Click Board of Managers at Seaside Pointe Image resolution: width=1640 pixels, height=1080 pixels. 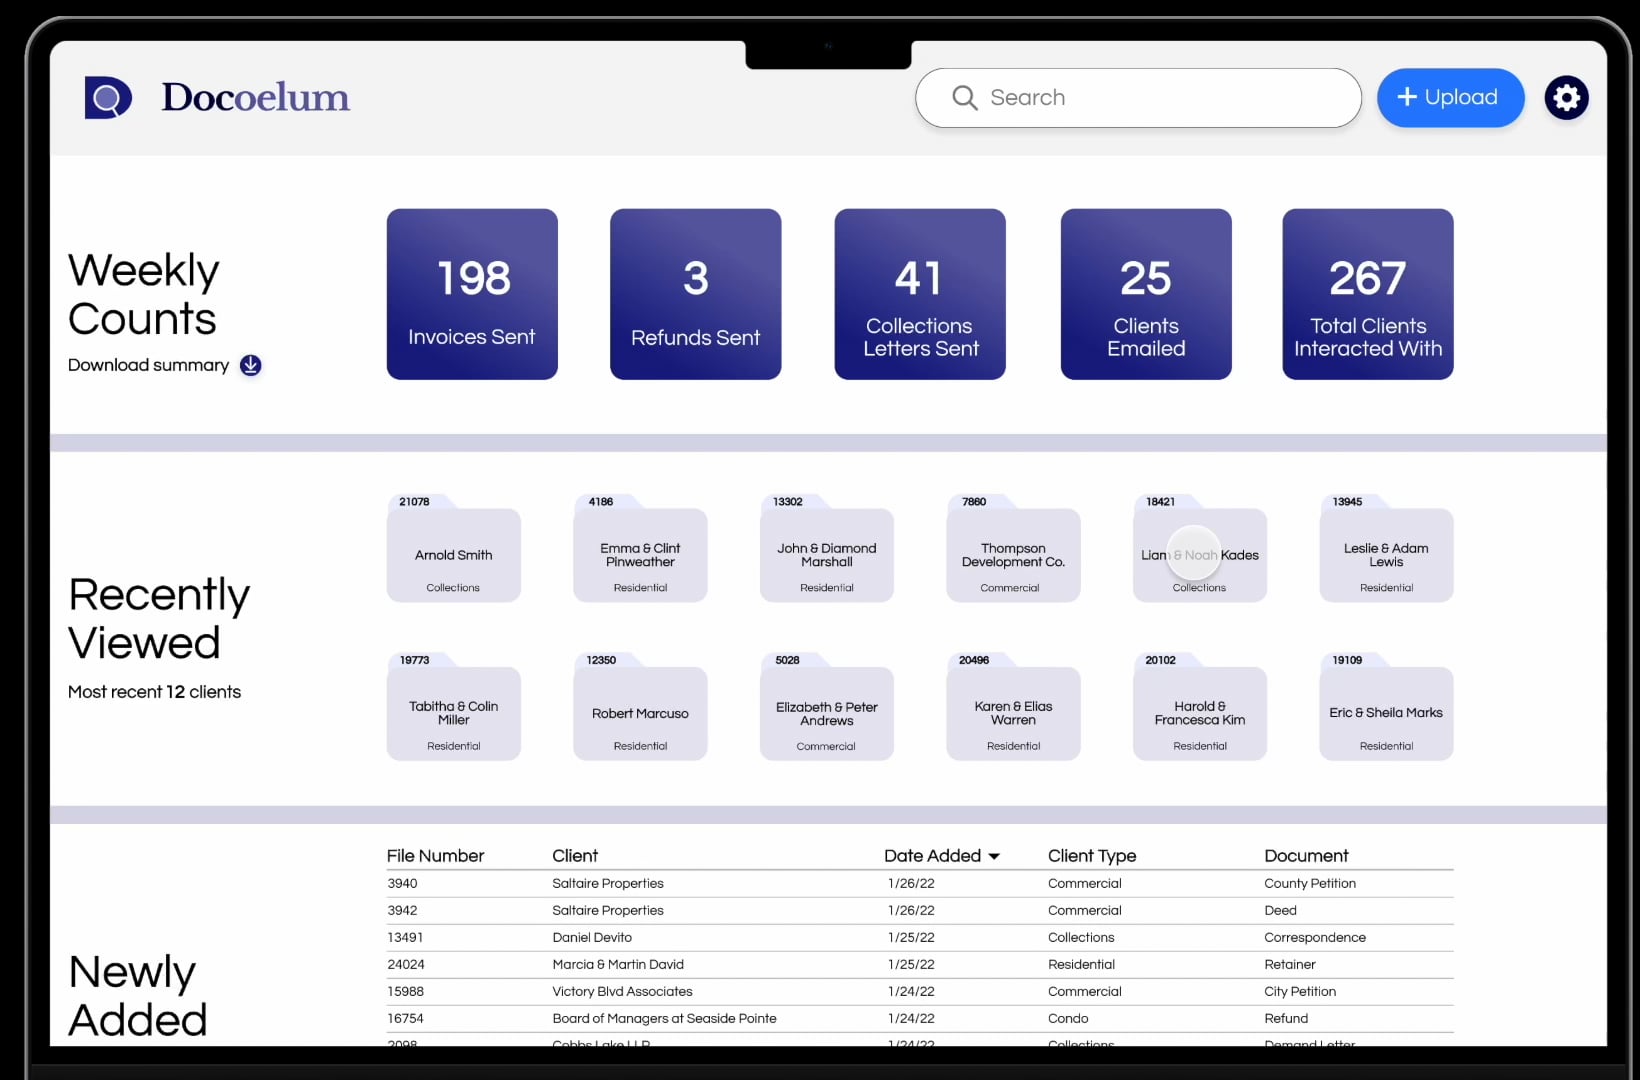pyautogui.click(x=664, y=1019)
